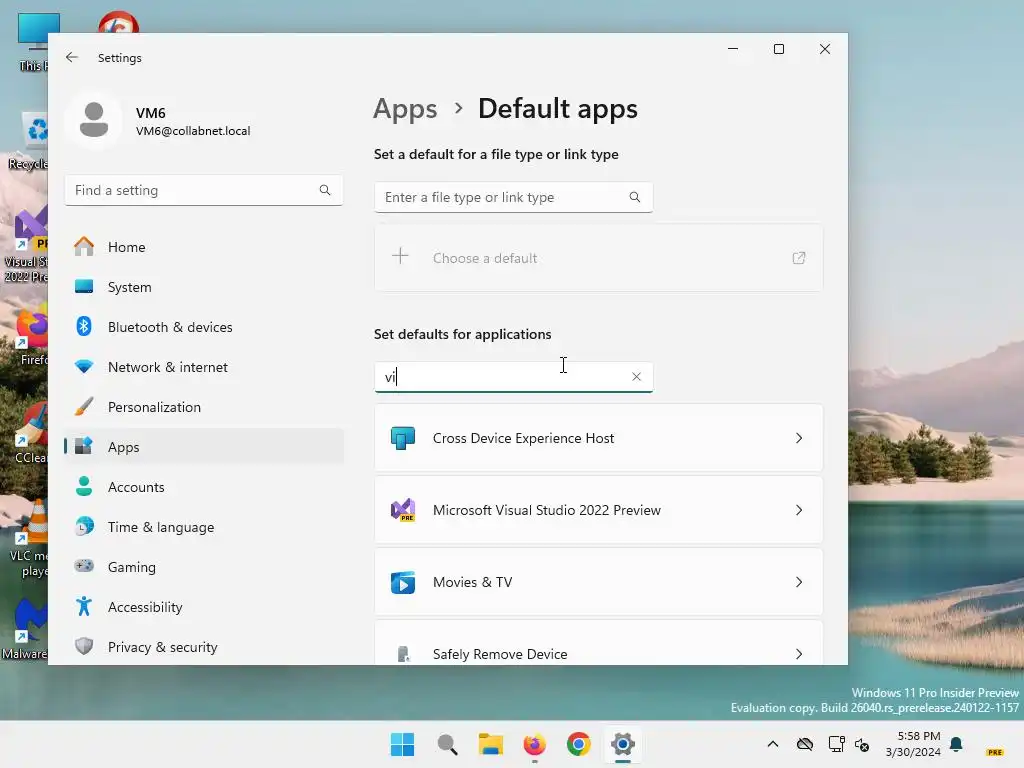Viewport: 1024px width, 768px height.
Task: Open the Windows Start menu
Action: (x=402, y=744)
